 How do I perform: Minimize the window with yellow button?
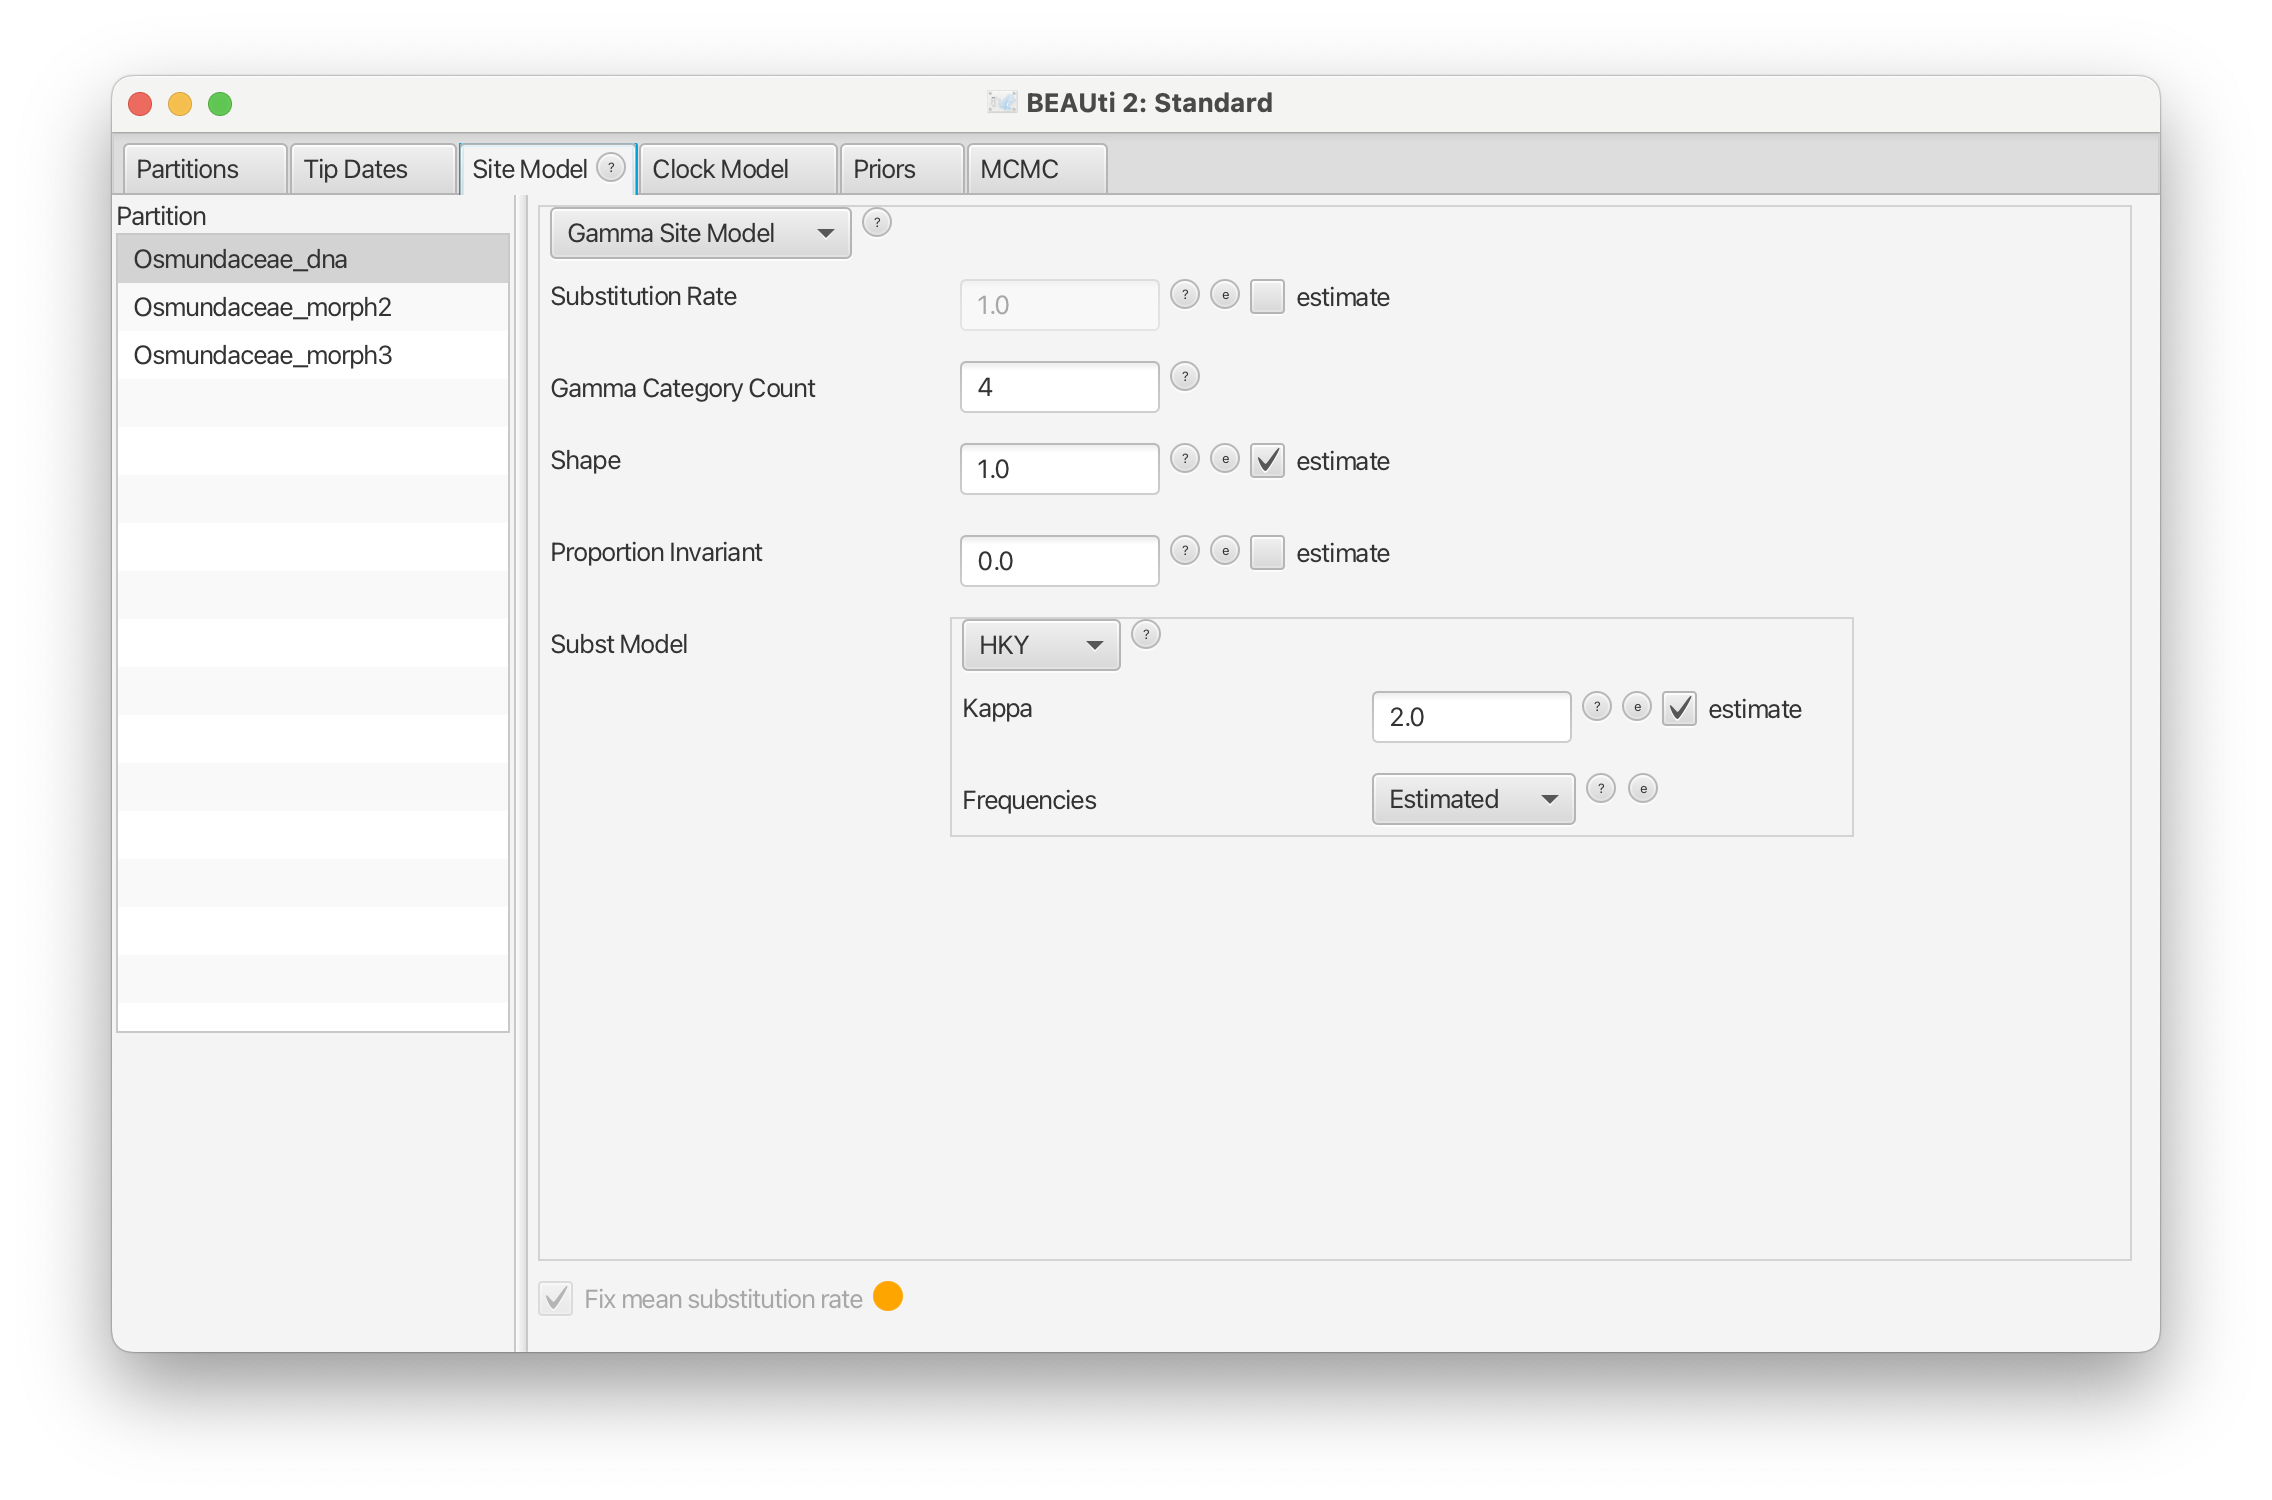(x=180, y=104)
